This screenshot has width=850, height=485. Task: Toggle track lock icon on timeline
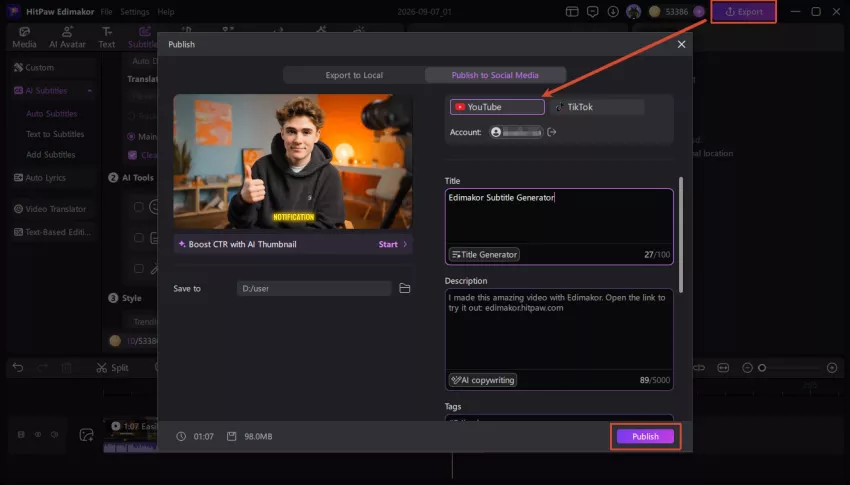(x=21, y=435)
